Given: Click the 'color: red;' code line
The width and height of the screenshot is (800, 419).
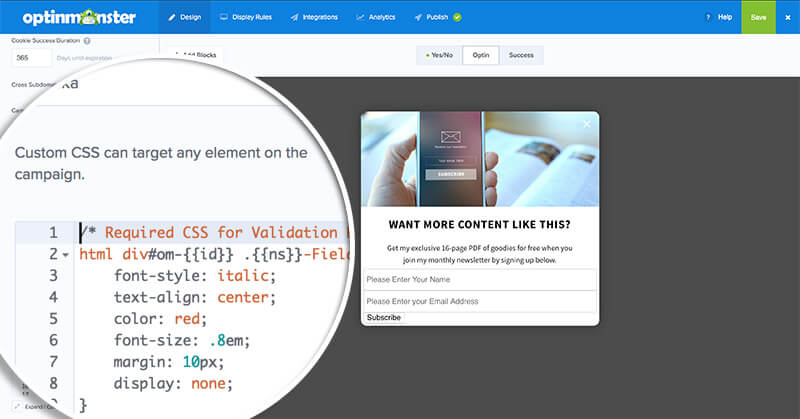Looking at the screenshot, I should [x=160, y=319].
